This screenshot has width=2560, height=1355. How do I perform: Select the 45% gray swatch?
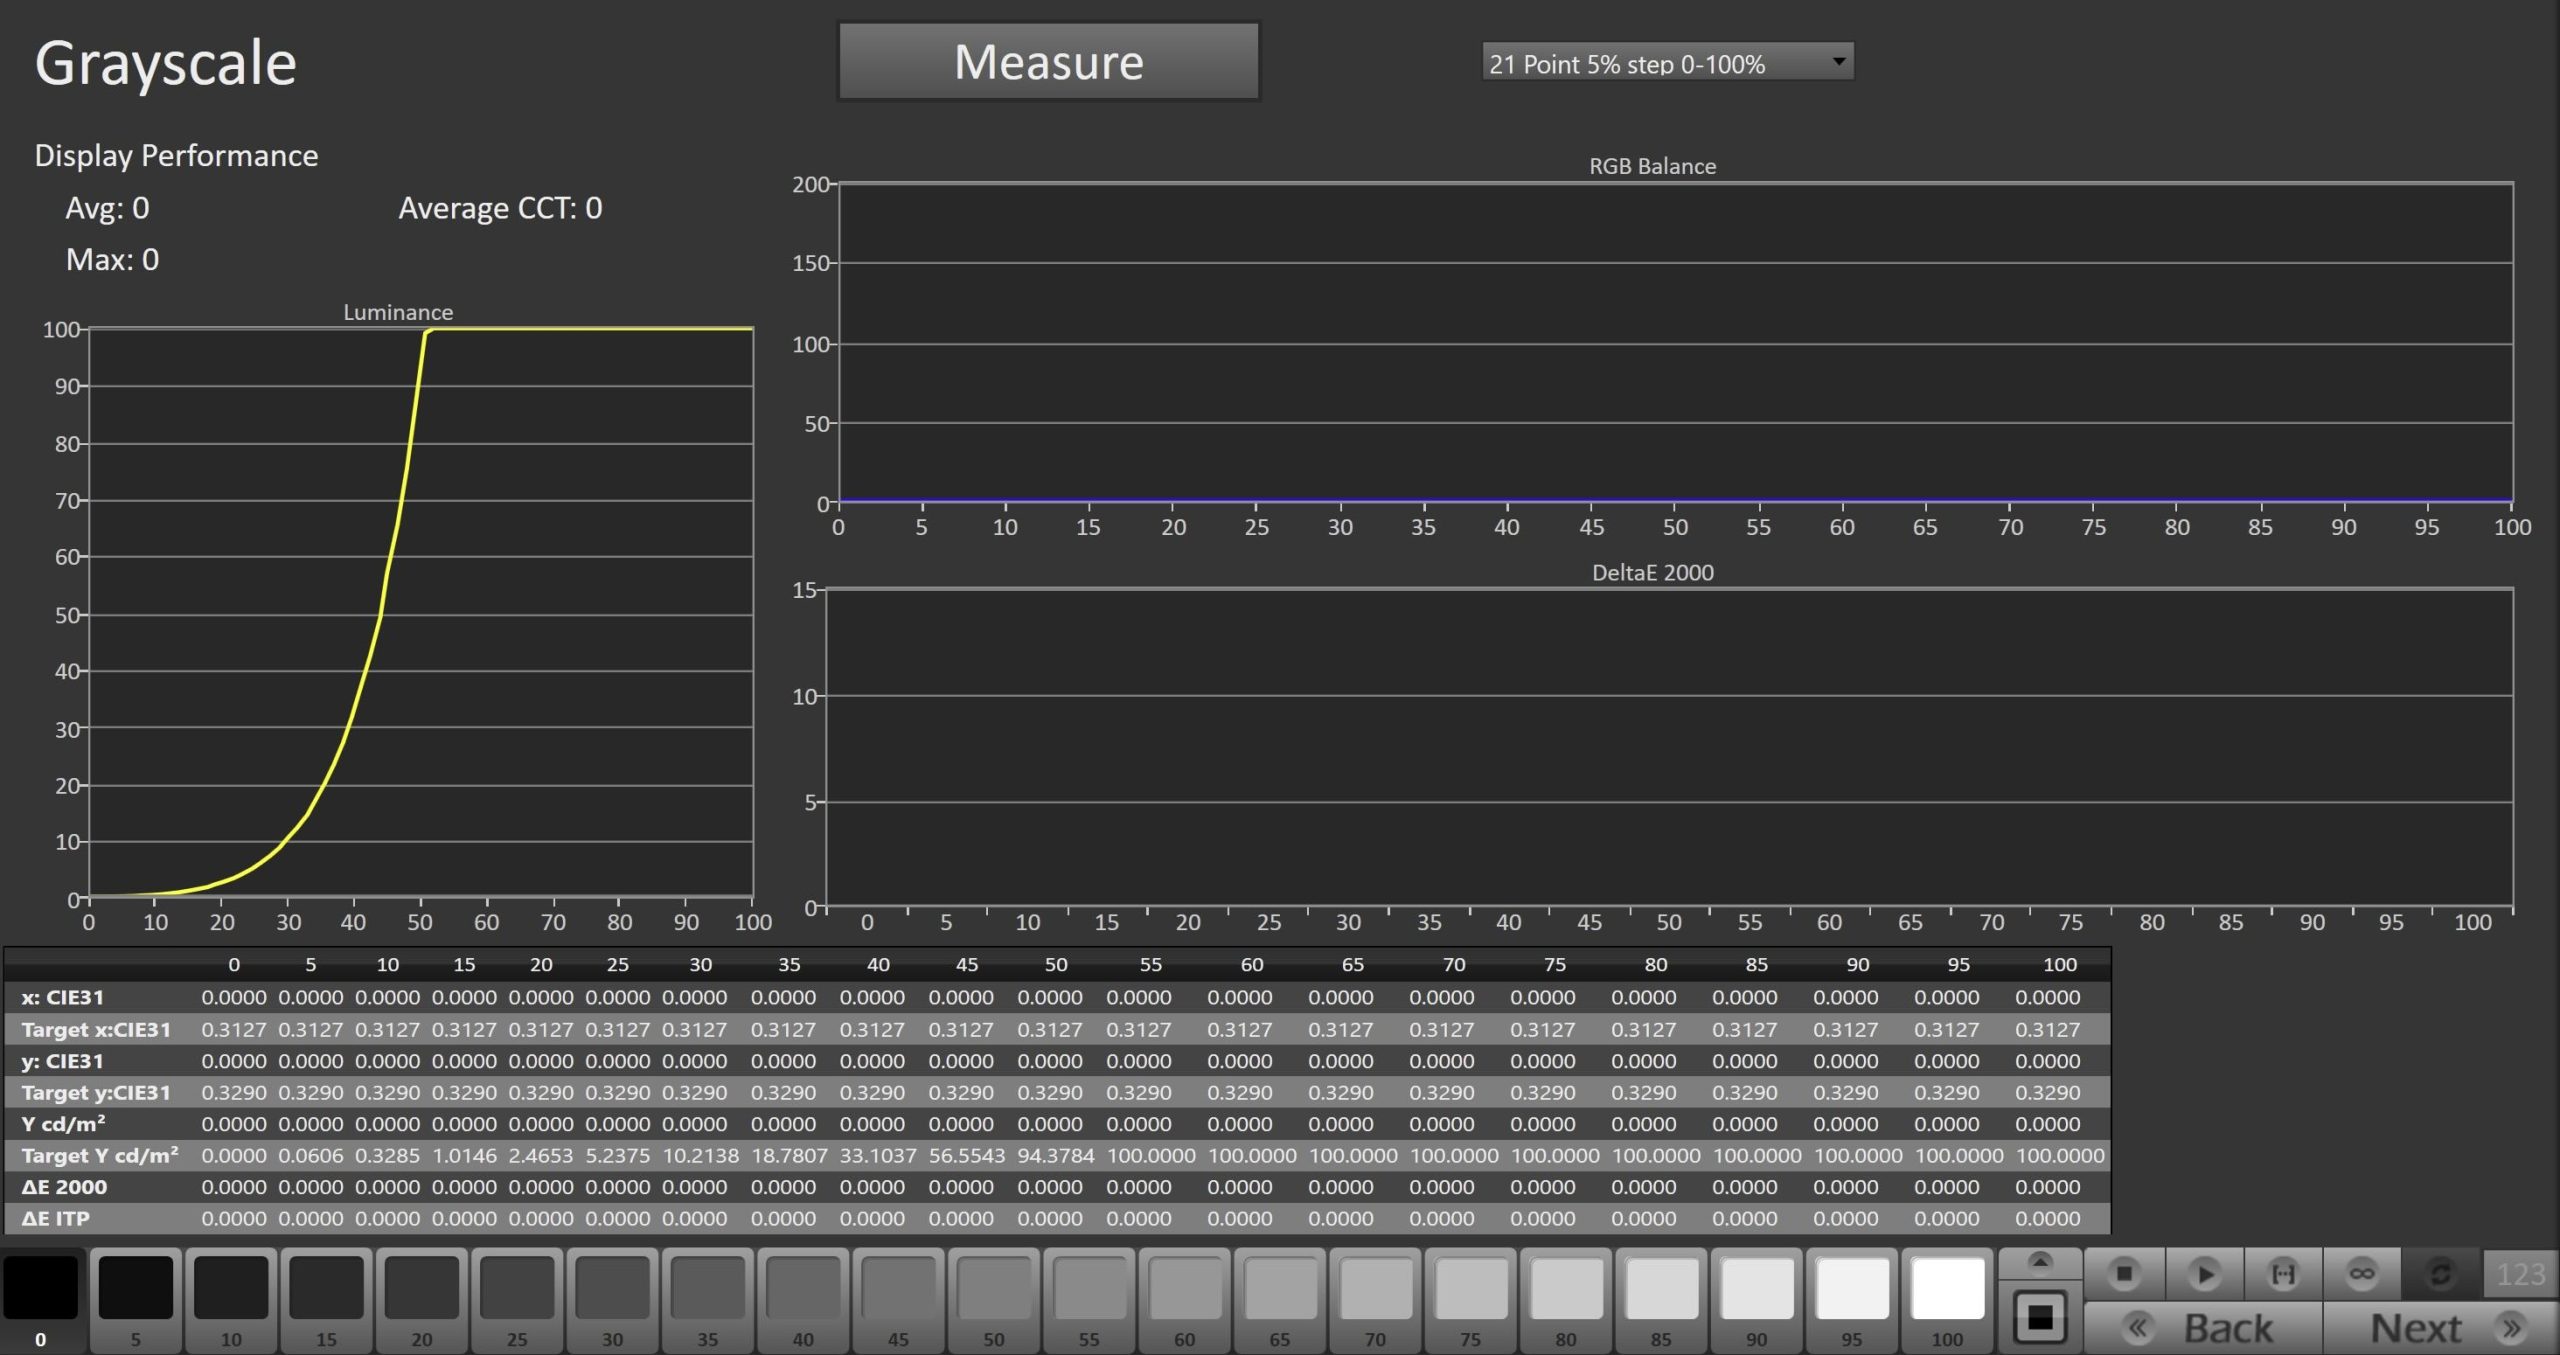(898, 1300)
